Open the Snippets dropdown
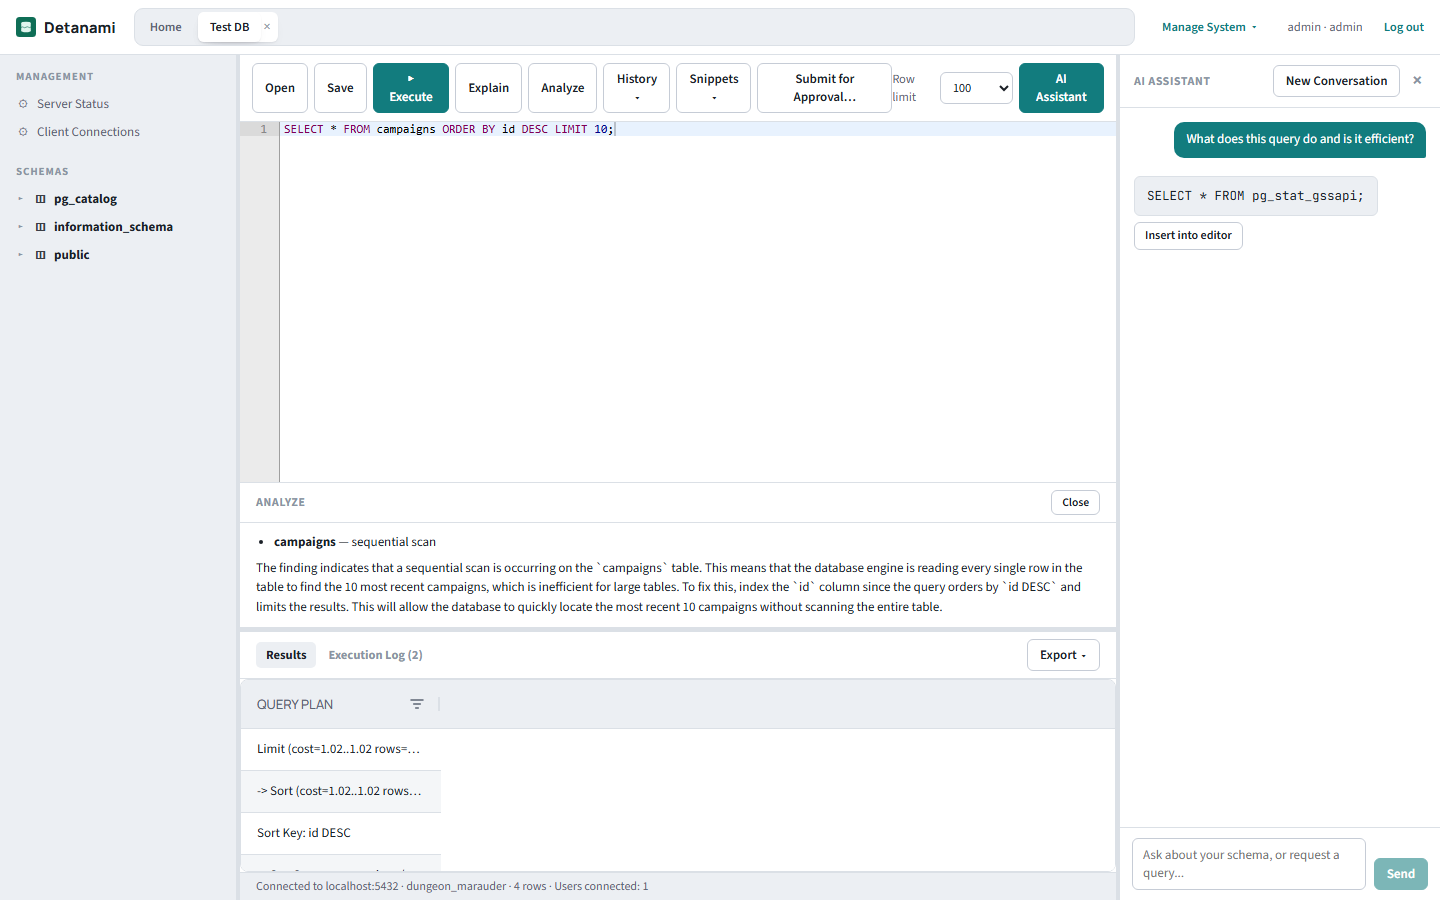This screenshot has width=1440, height=900. click(x=714, y=88)
